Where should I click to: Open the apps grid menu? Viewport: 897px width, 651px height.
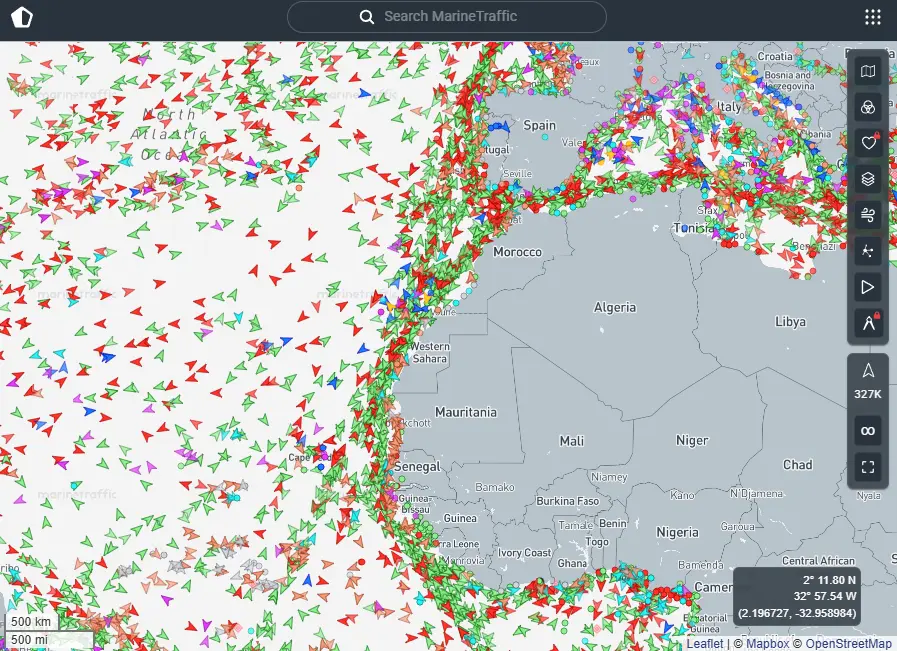pyautogui.click(x=872, y=17)
